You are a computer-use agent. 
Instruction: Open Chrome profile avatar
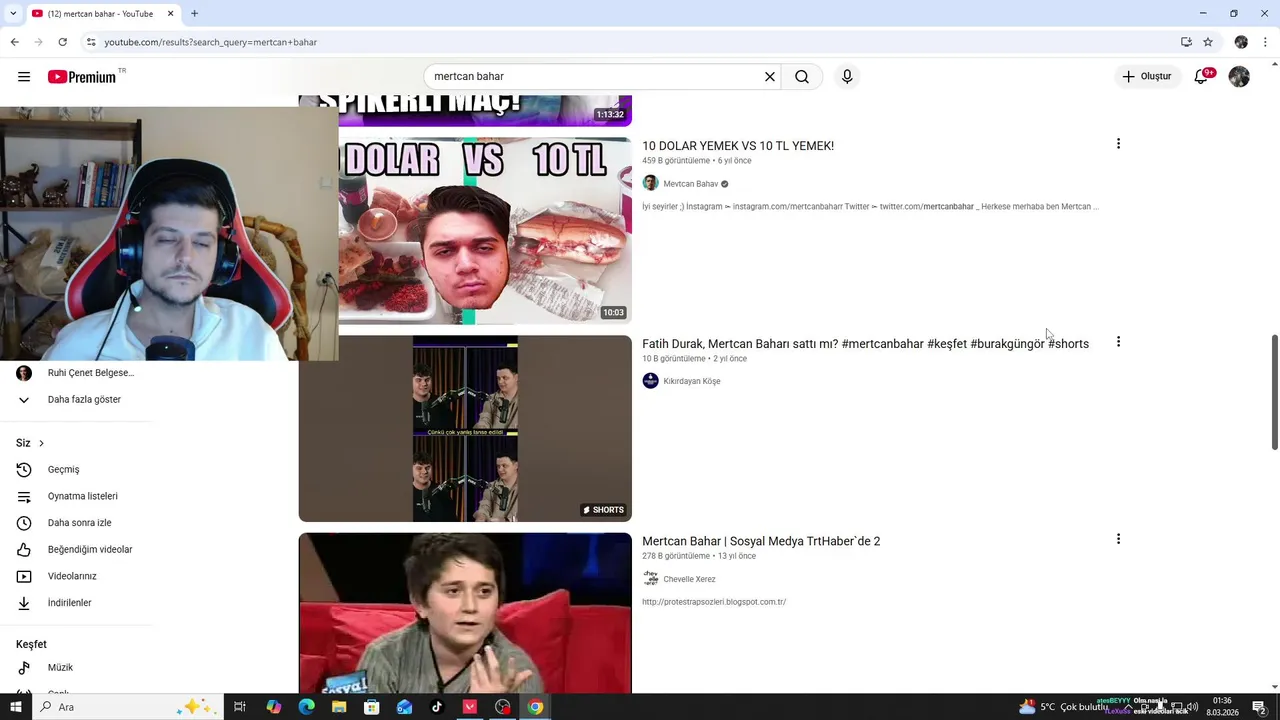pyautogui.click(x=1241, y=42)
